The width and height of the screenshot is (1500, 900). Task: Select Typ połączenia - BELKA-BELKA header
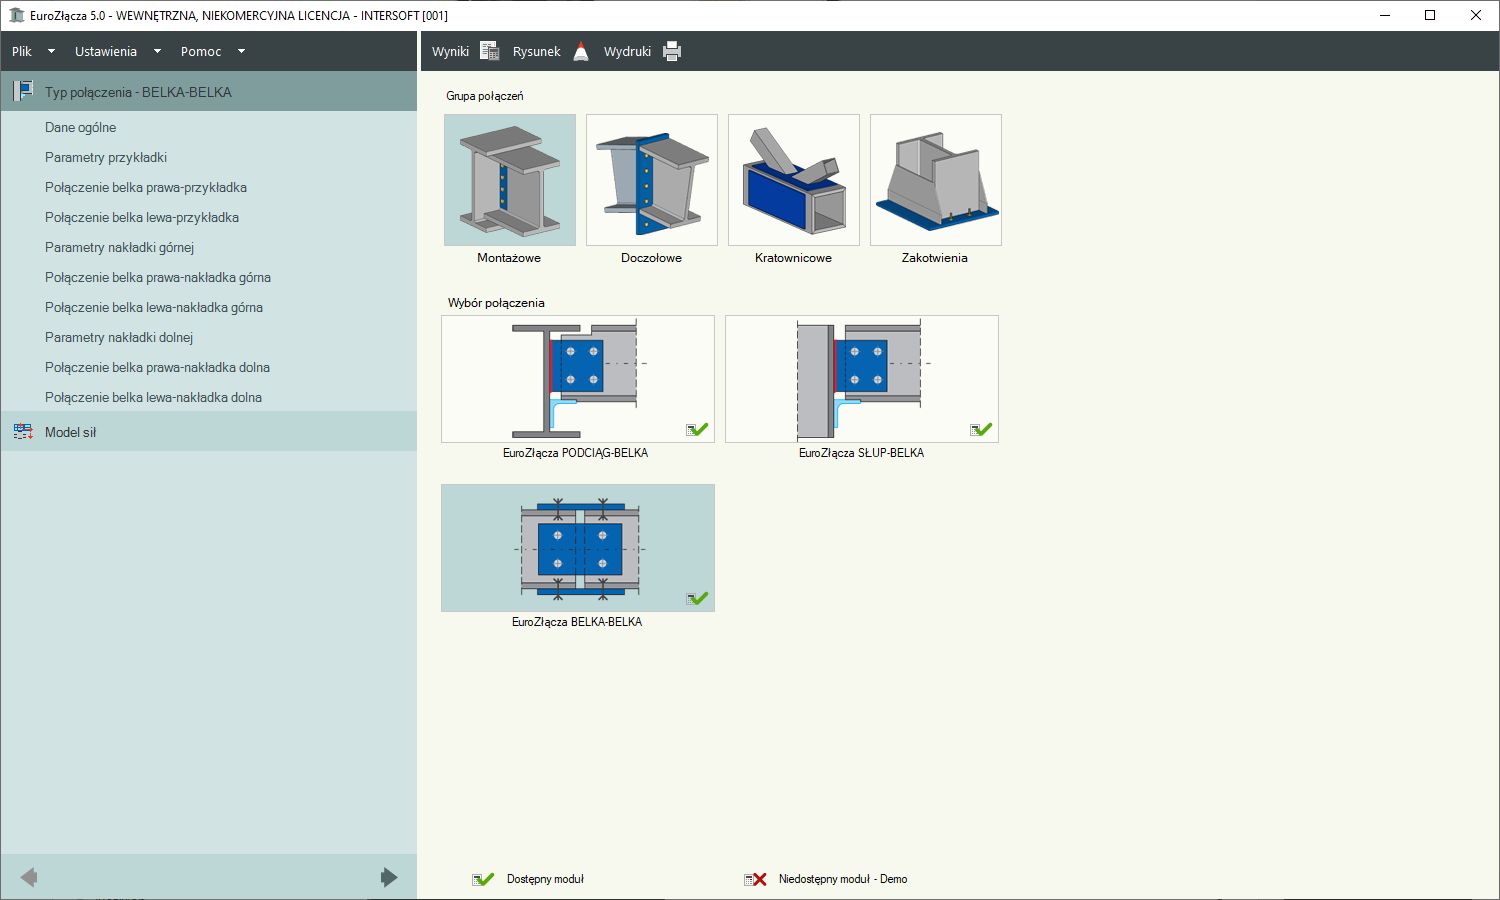pyautogui.click(x=209, y=91)
